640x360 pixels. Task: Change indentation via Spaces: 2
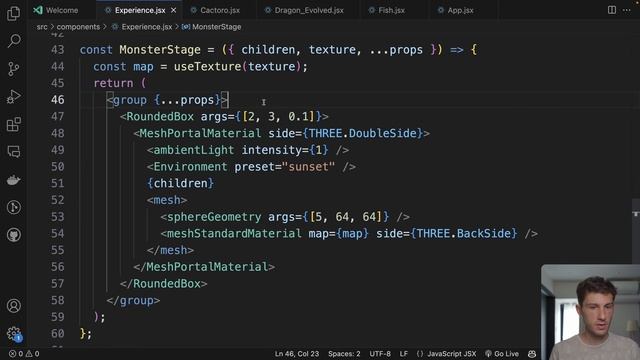click(344, 354)
